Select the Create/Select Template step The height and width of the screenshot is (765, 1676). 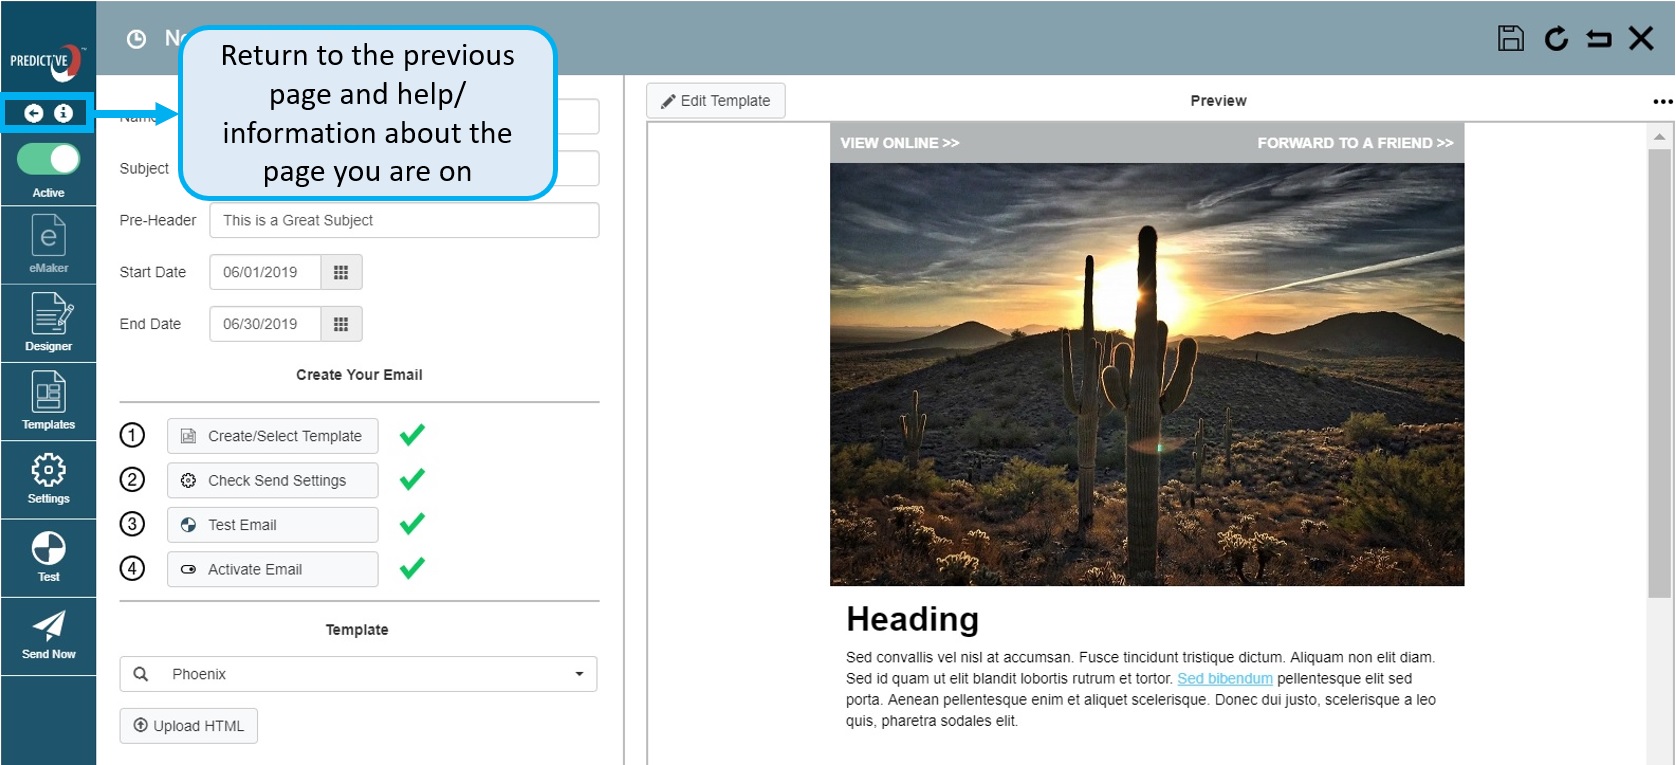click(x=272, y=436)
